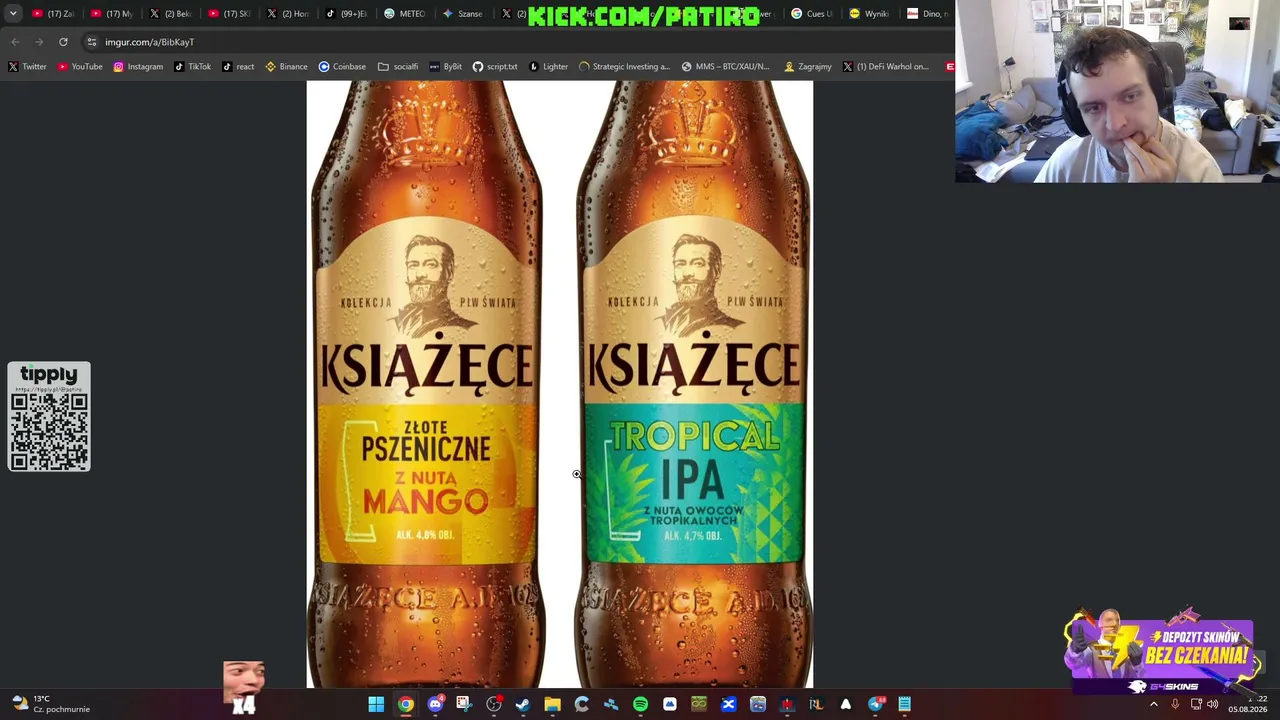Open the Twitter bookmark

tap(27, 67)
